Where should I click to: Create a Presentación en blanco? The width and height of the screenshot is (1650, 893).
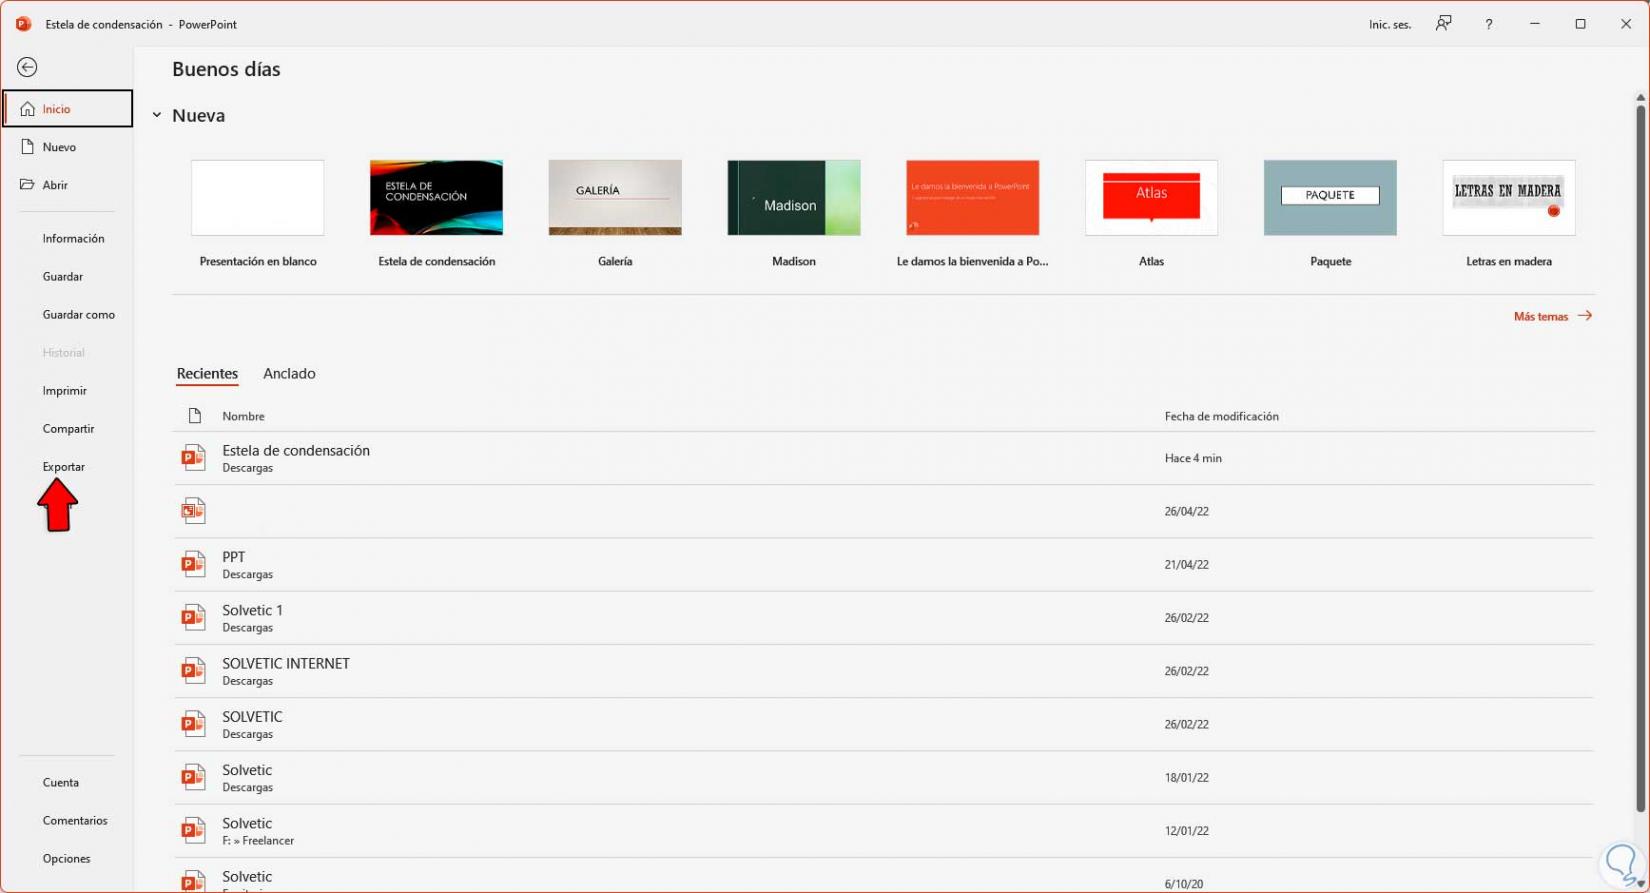point(258,198)
